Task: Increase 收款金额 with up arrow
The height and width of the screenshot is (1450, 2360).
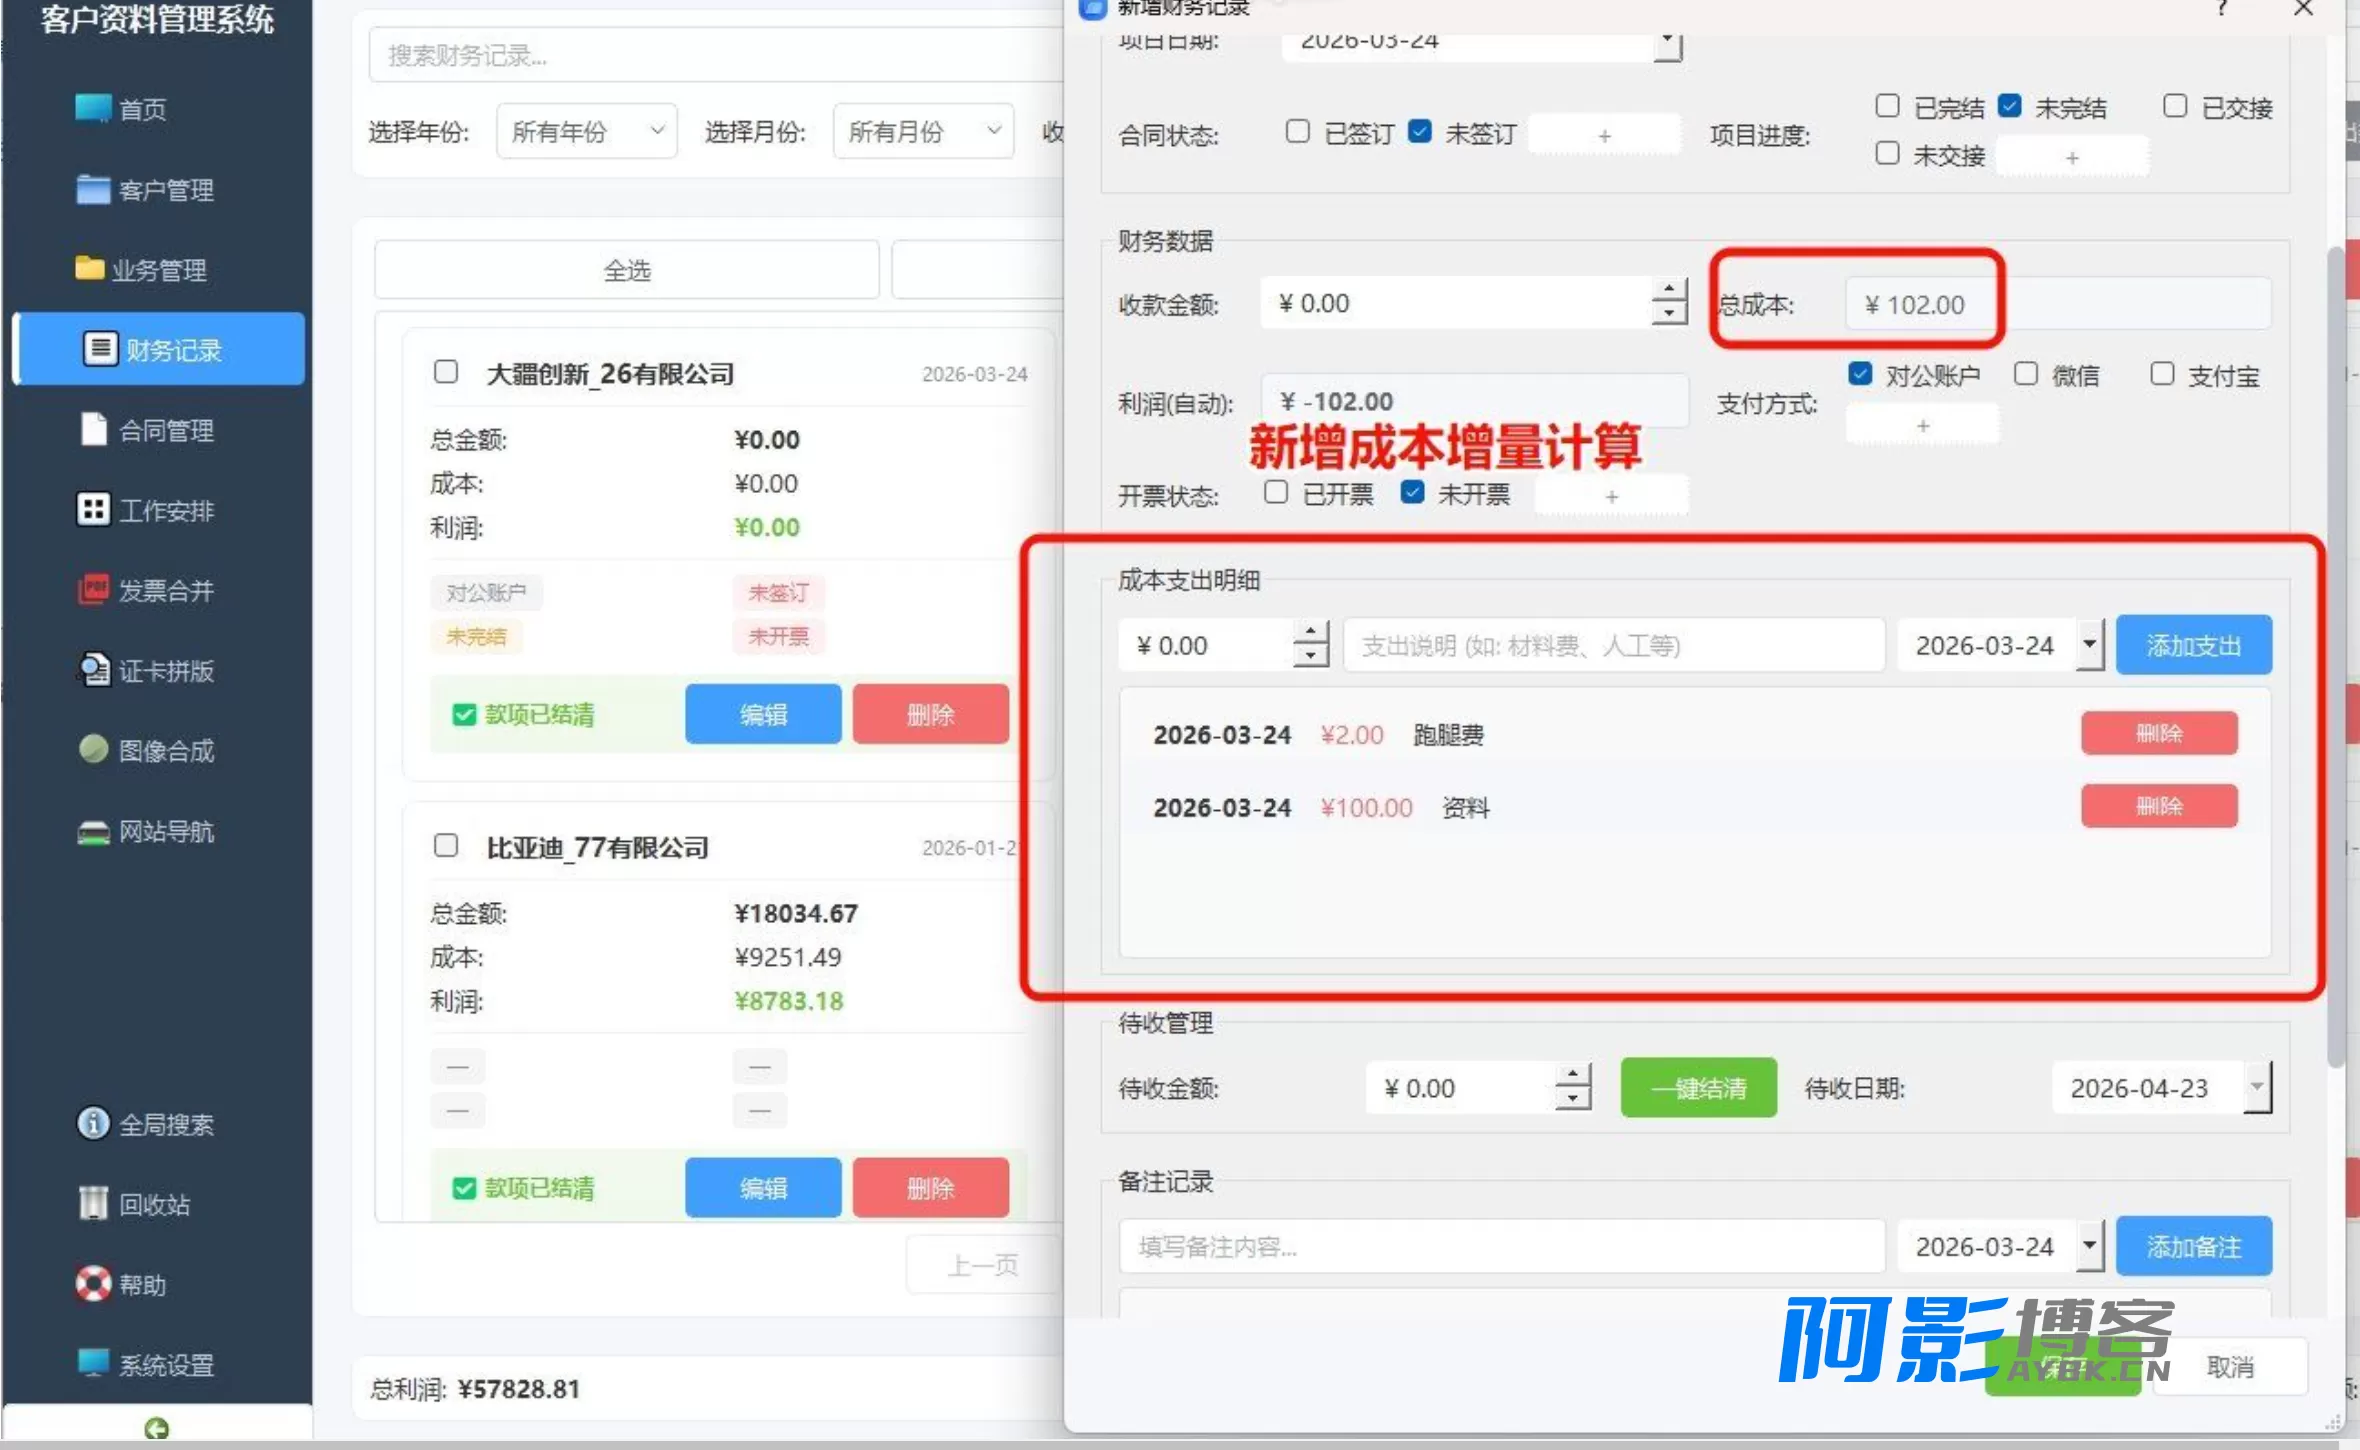Action: click(1668, 290)
